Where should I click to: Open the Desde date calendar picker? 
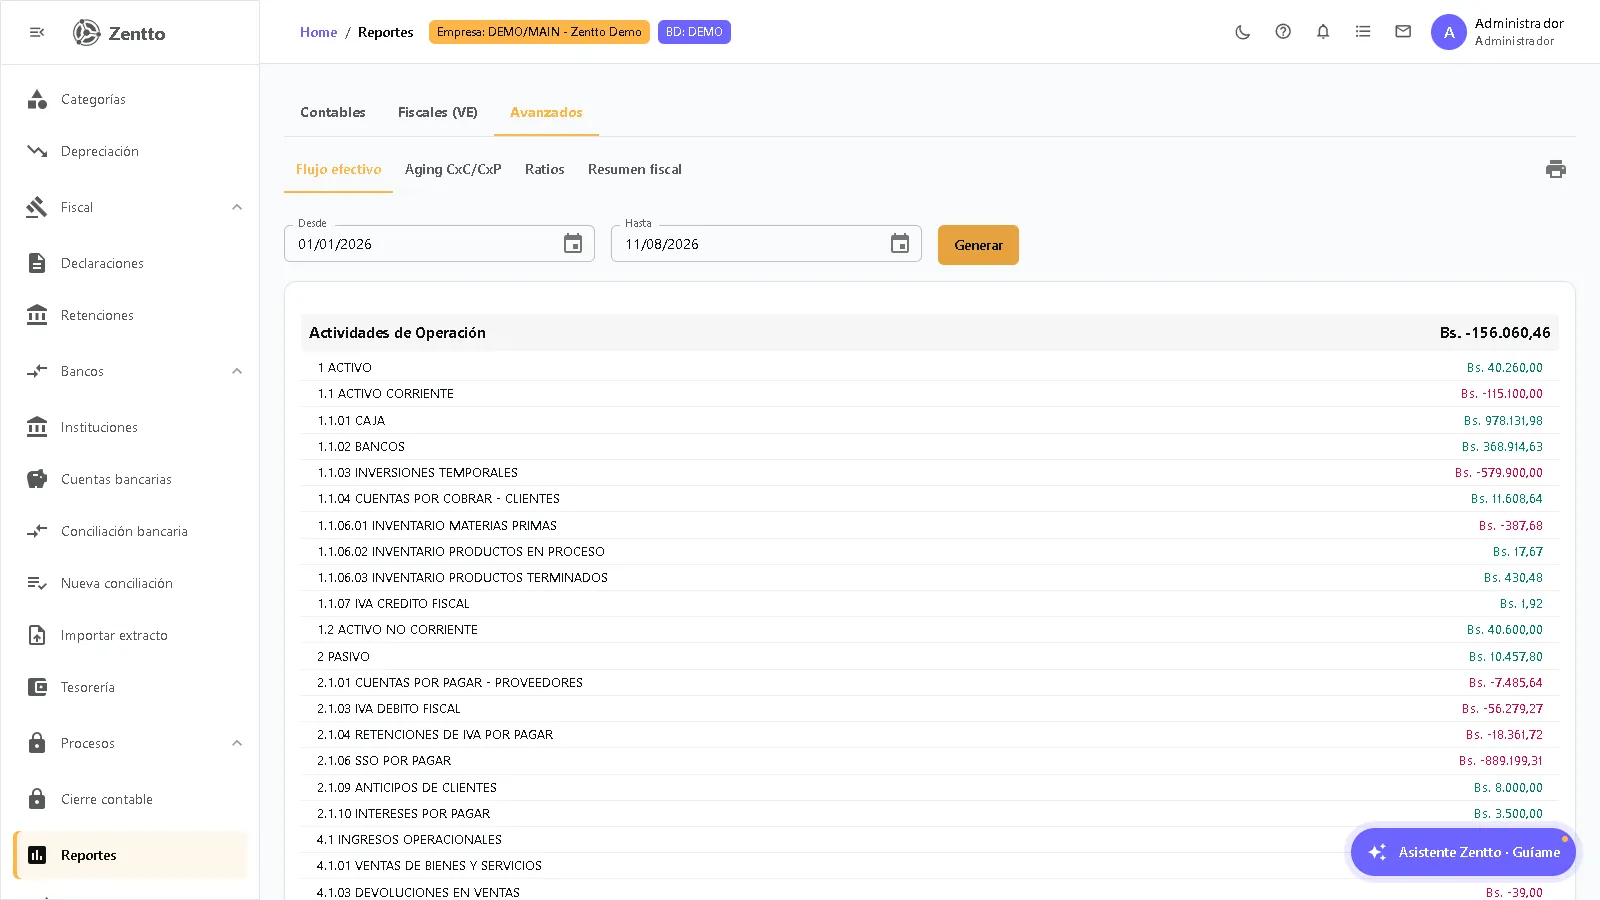click(573, 244)
